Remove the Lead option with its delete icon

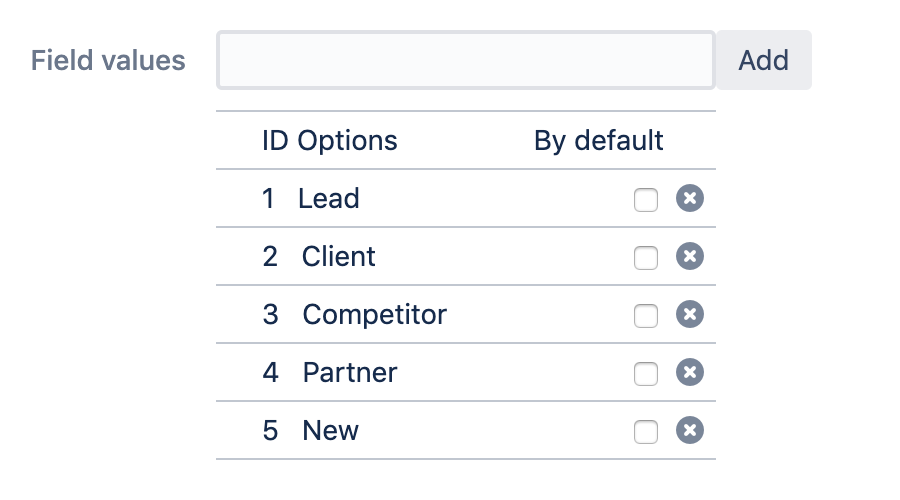point(690,199)
